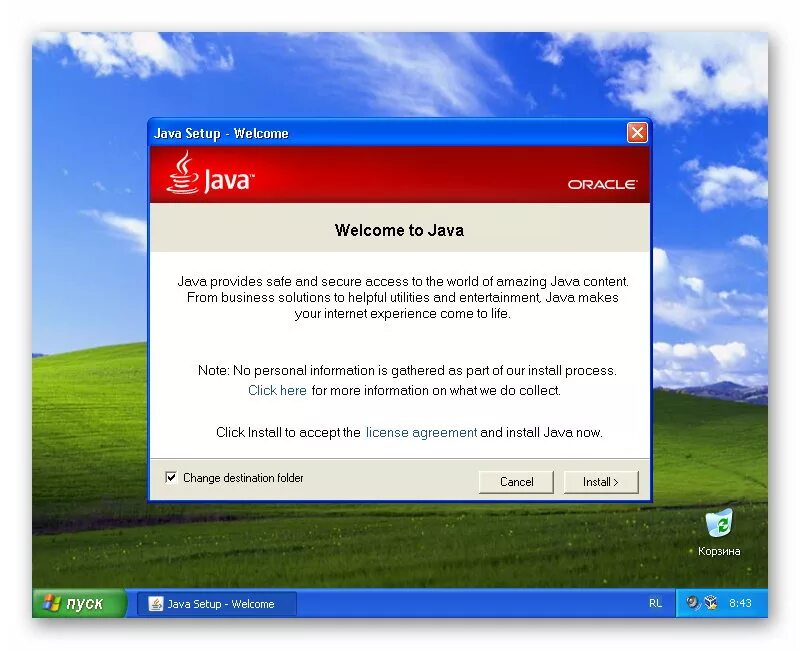
Task: Click the Oracle logo in banner
Action: (x=602, y=184)
